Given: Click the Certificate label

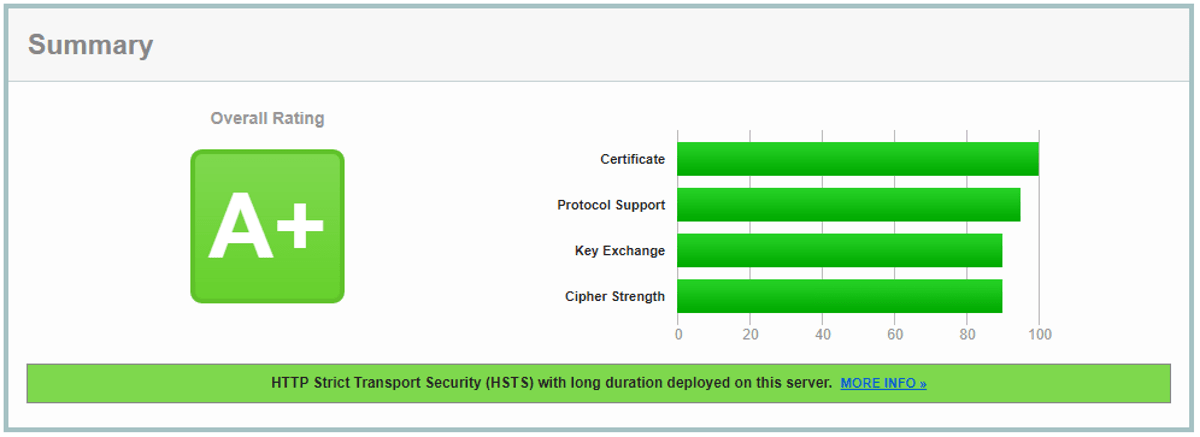Looking at the screenshot, I should point(632,159).
